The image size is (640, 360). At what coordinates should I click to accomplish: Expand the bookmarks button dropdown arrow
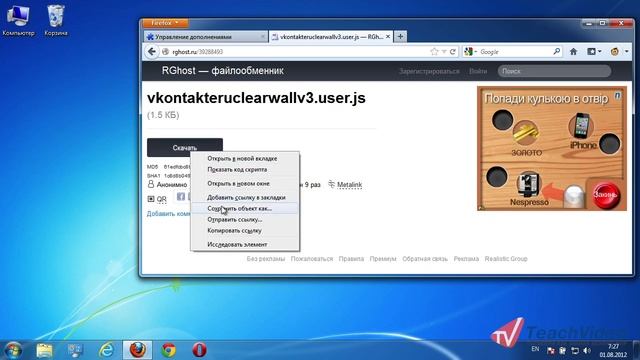pos(600,51)
